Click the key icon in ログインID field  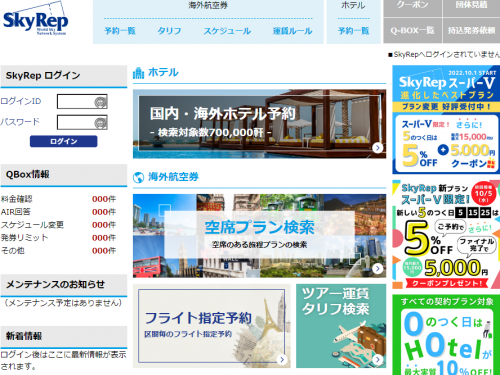(x=100, y=102)
